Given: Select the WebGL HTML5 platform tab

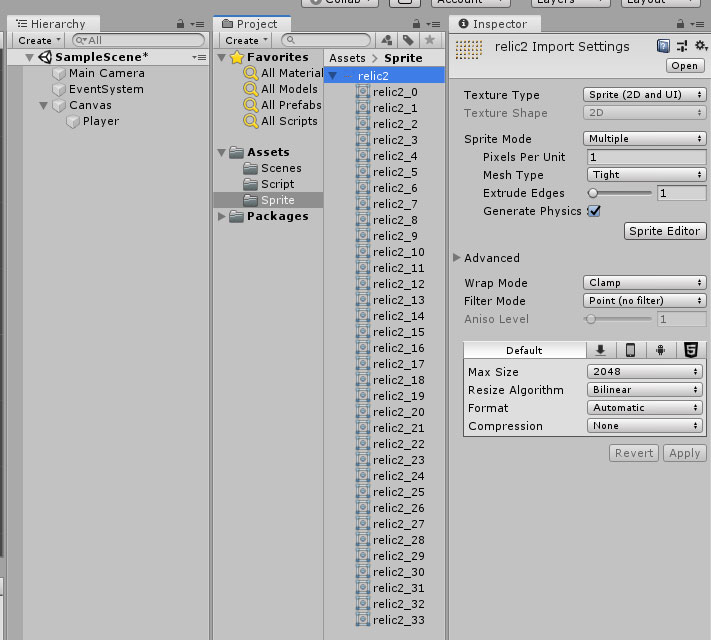Looking at the screenshot, I should coord(691,350).
